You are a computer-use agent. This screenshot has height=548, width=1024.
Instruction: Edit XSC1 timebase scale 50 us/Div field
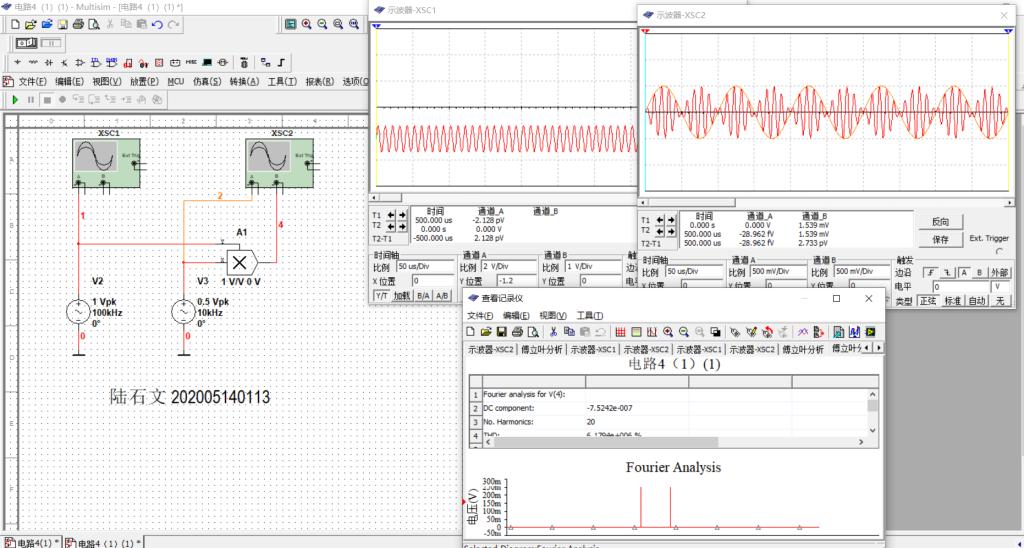(424, 266)
